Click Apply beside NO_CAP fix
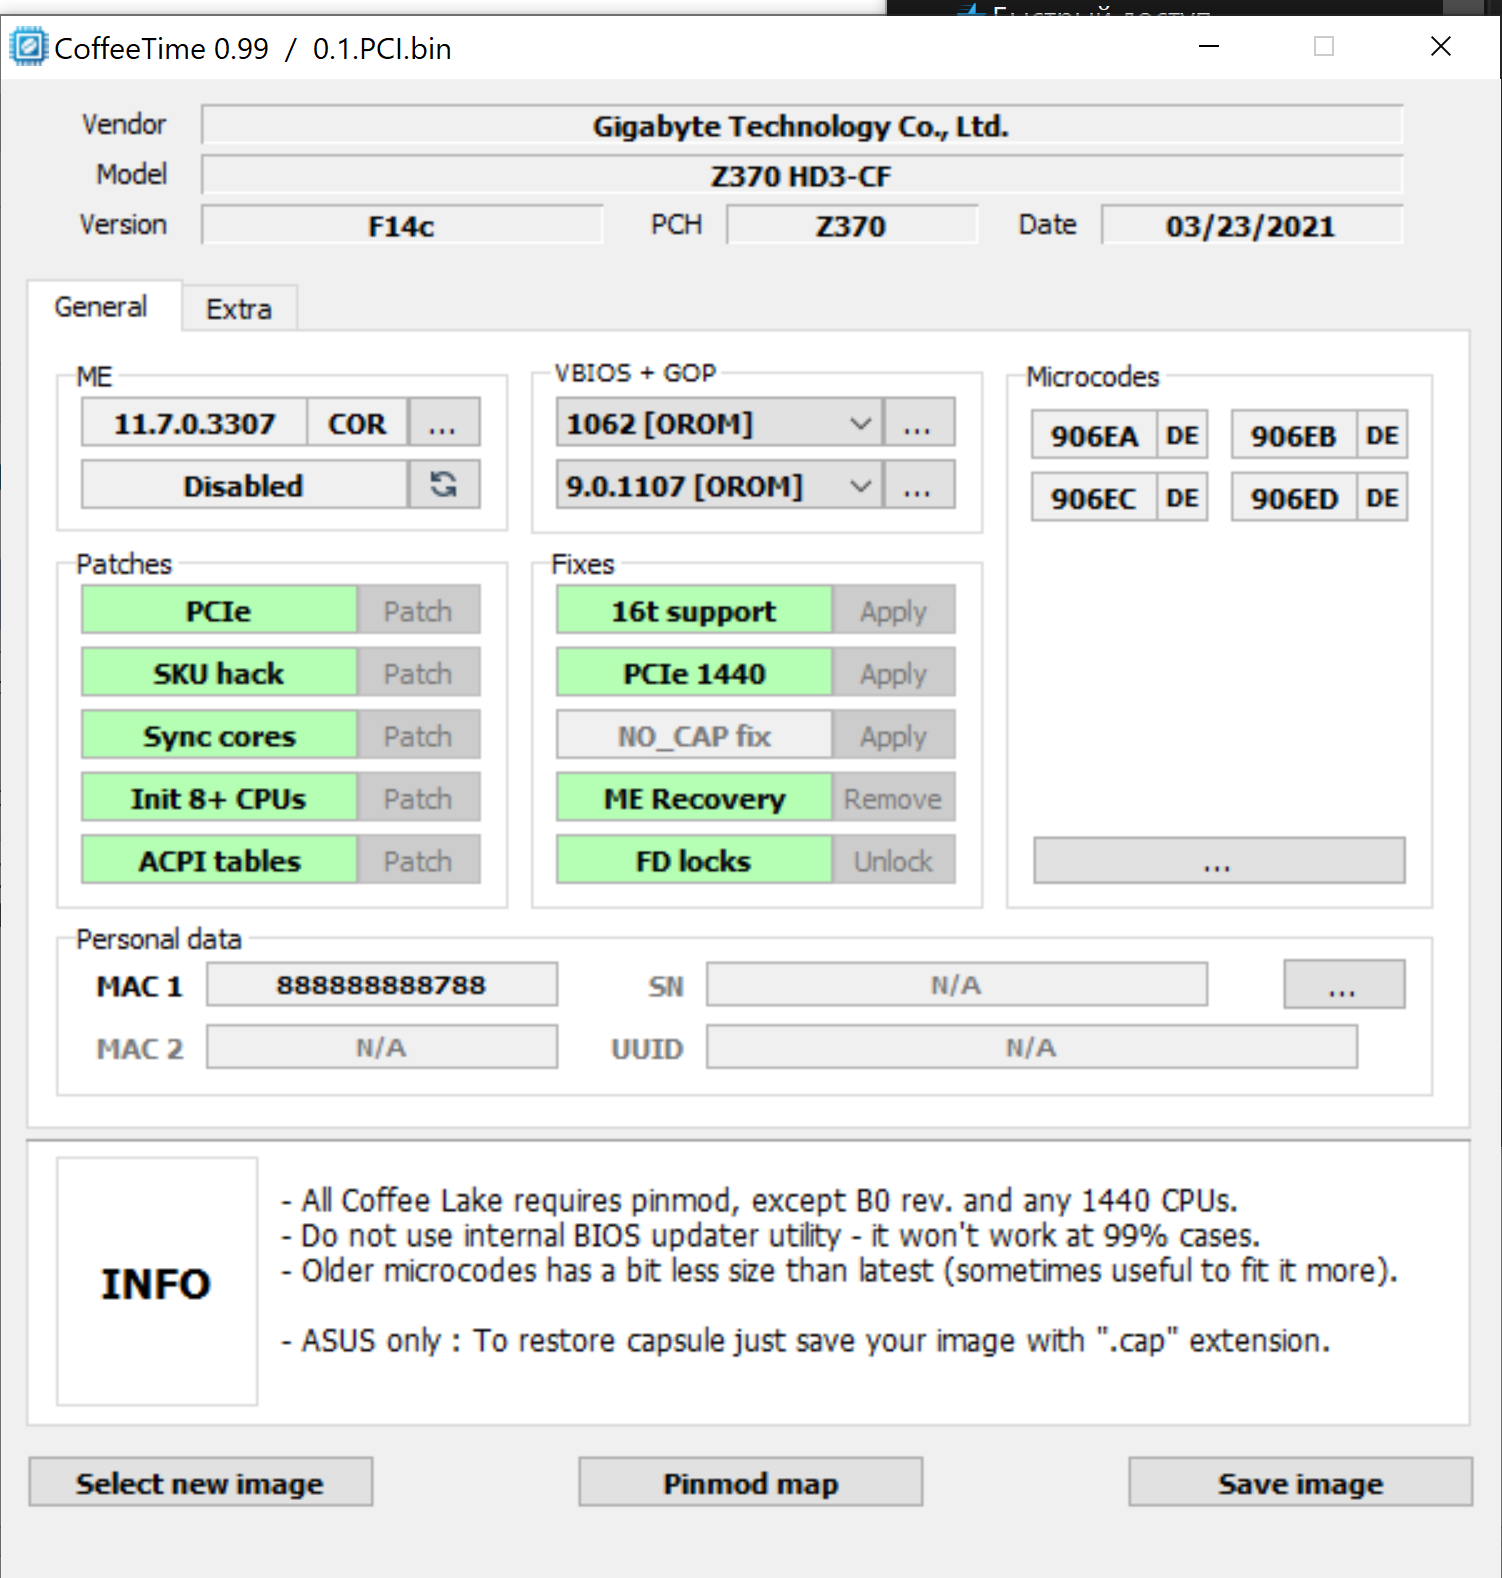This screenshot has width=1502, height=1578. point(894,735)
